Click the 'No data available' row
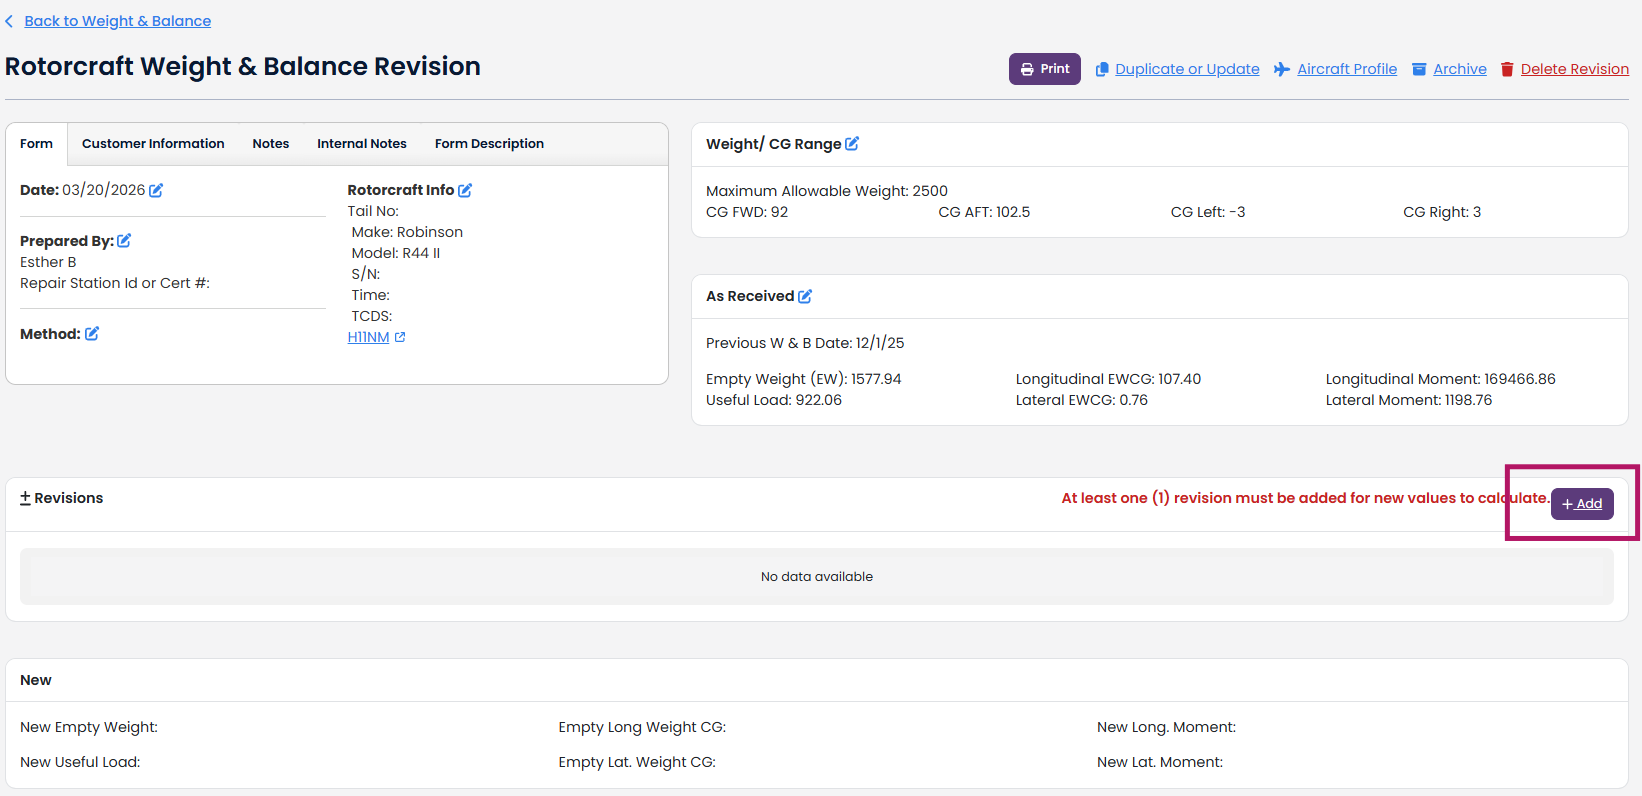Viewport: 1642px width, 796px height. tap(817, 576)
